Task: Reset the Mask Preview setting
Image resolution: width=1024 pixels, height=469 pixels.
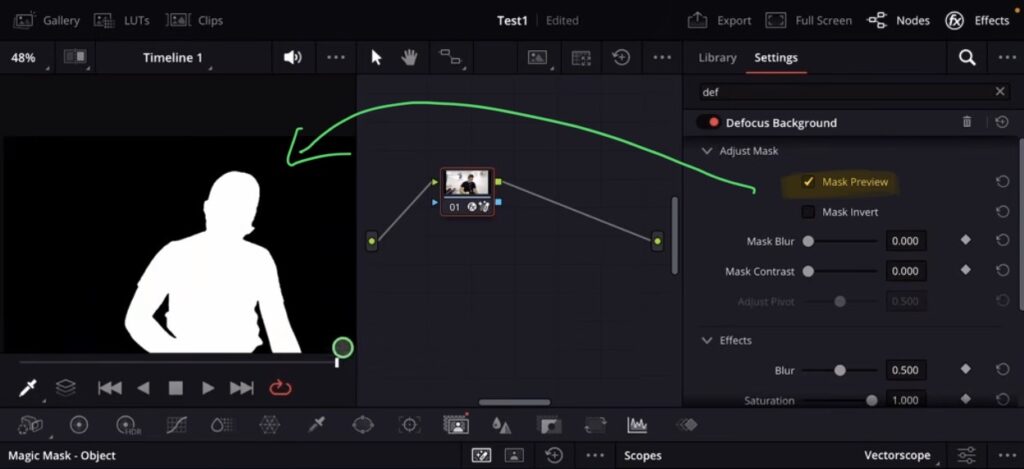Action: click(x=1002, y=182)
